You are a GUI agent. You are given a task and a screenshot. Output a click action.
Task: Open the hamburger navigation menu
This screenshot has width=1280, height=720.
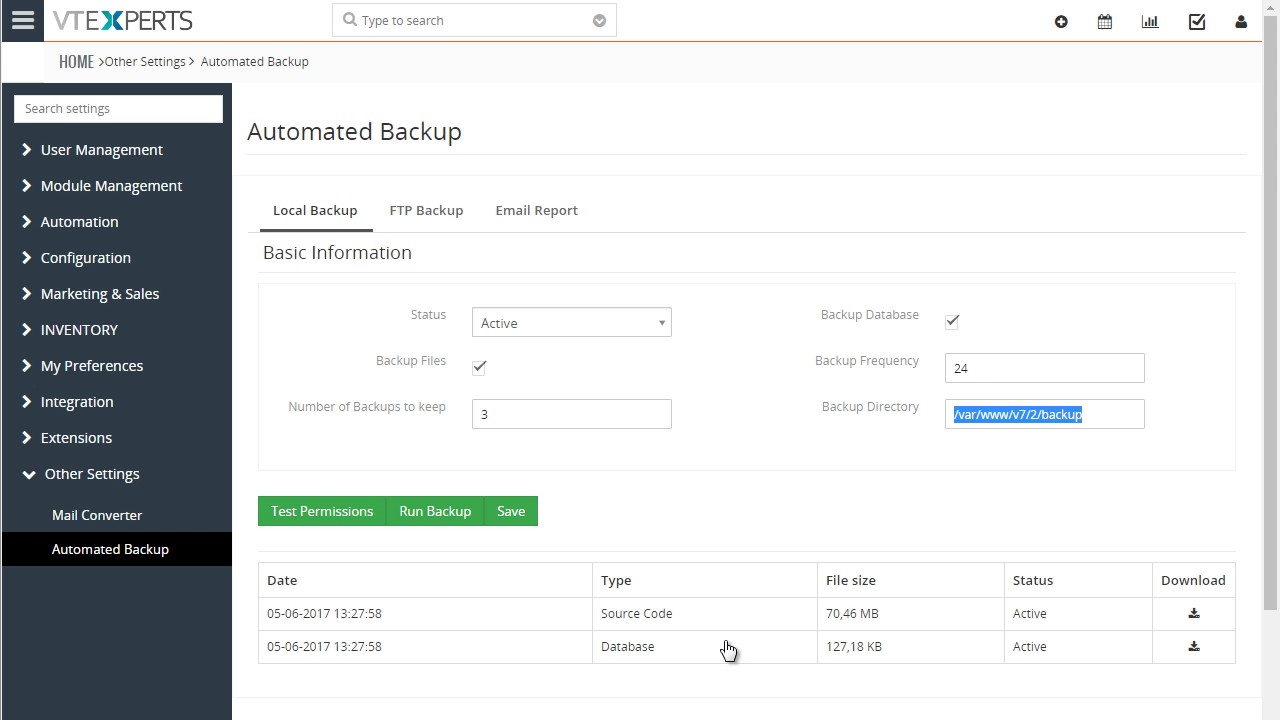[x=22, y=20]
